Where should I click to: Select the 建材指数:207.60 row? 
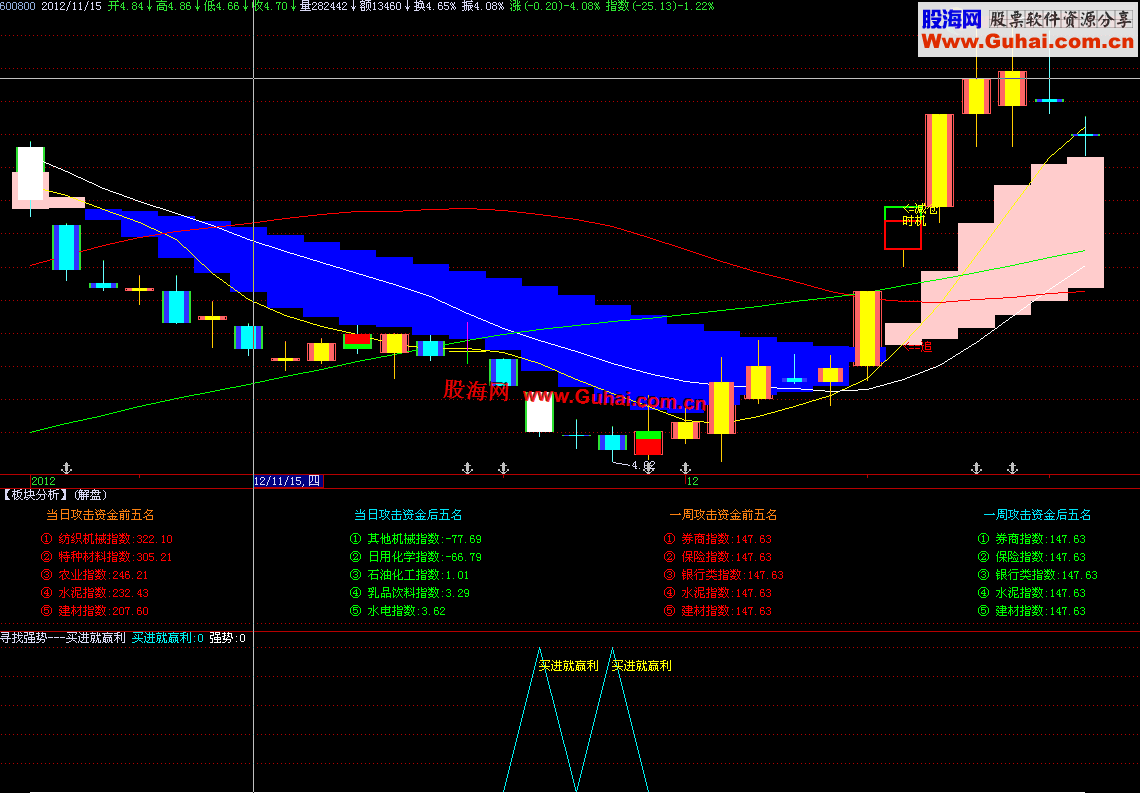coord(95,611)
